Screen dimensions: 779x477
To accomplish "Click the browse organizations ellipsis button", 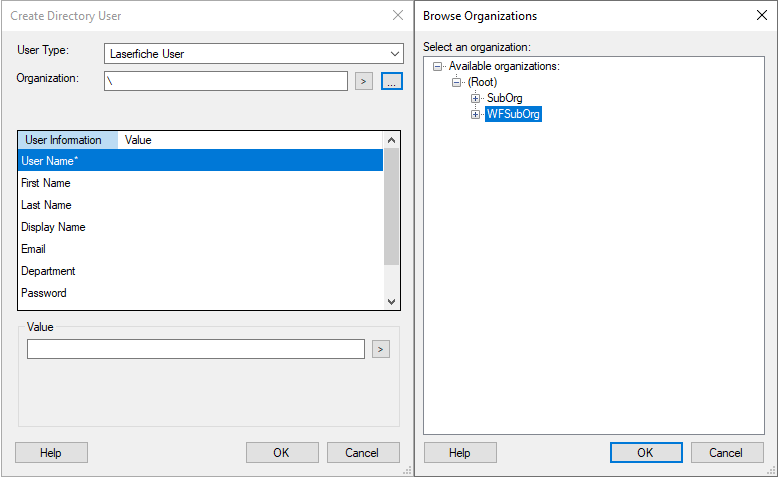I will coord(391,82).
